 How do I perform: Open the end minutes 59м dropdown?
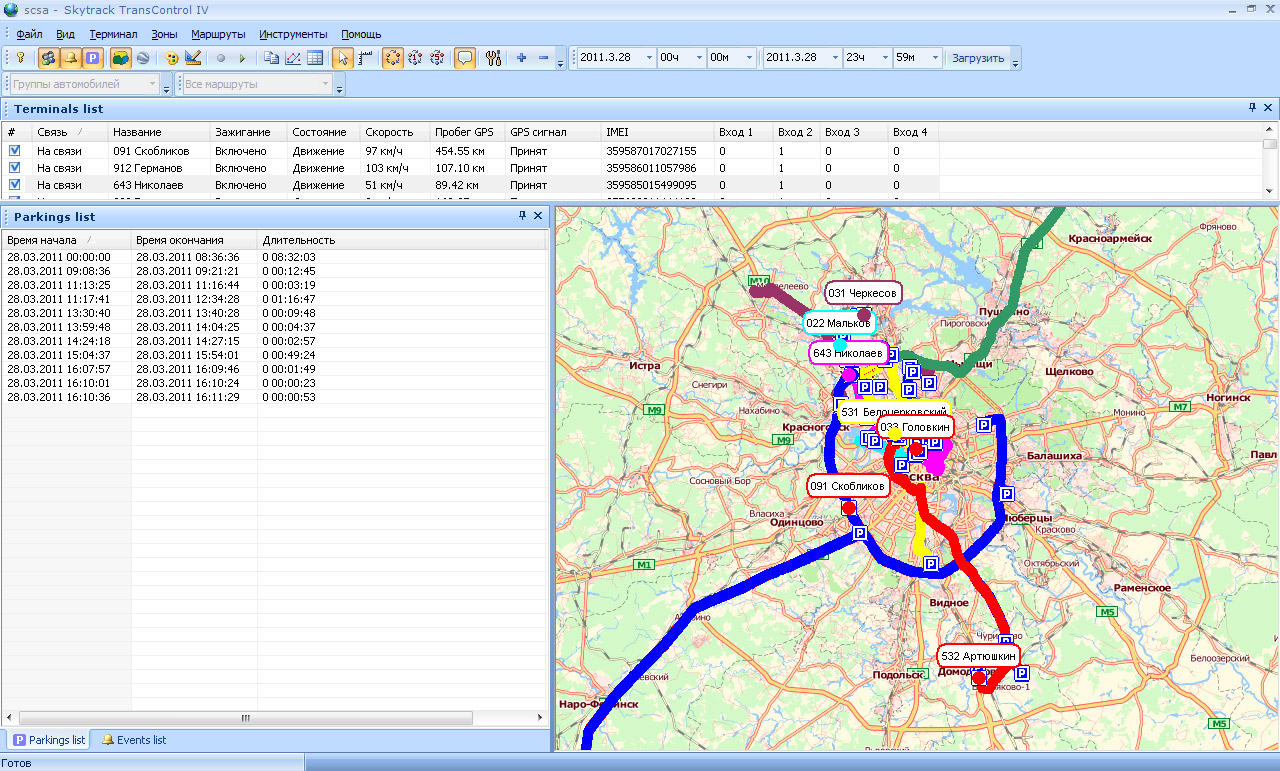point(933,58)
